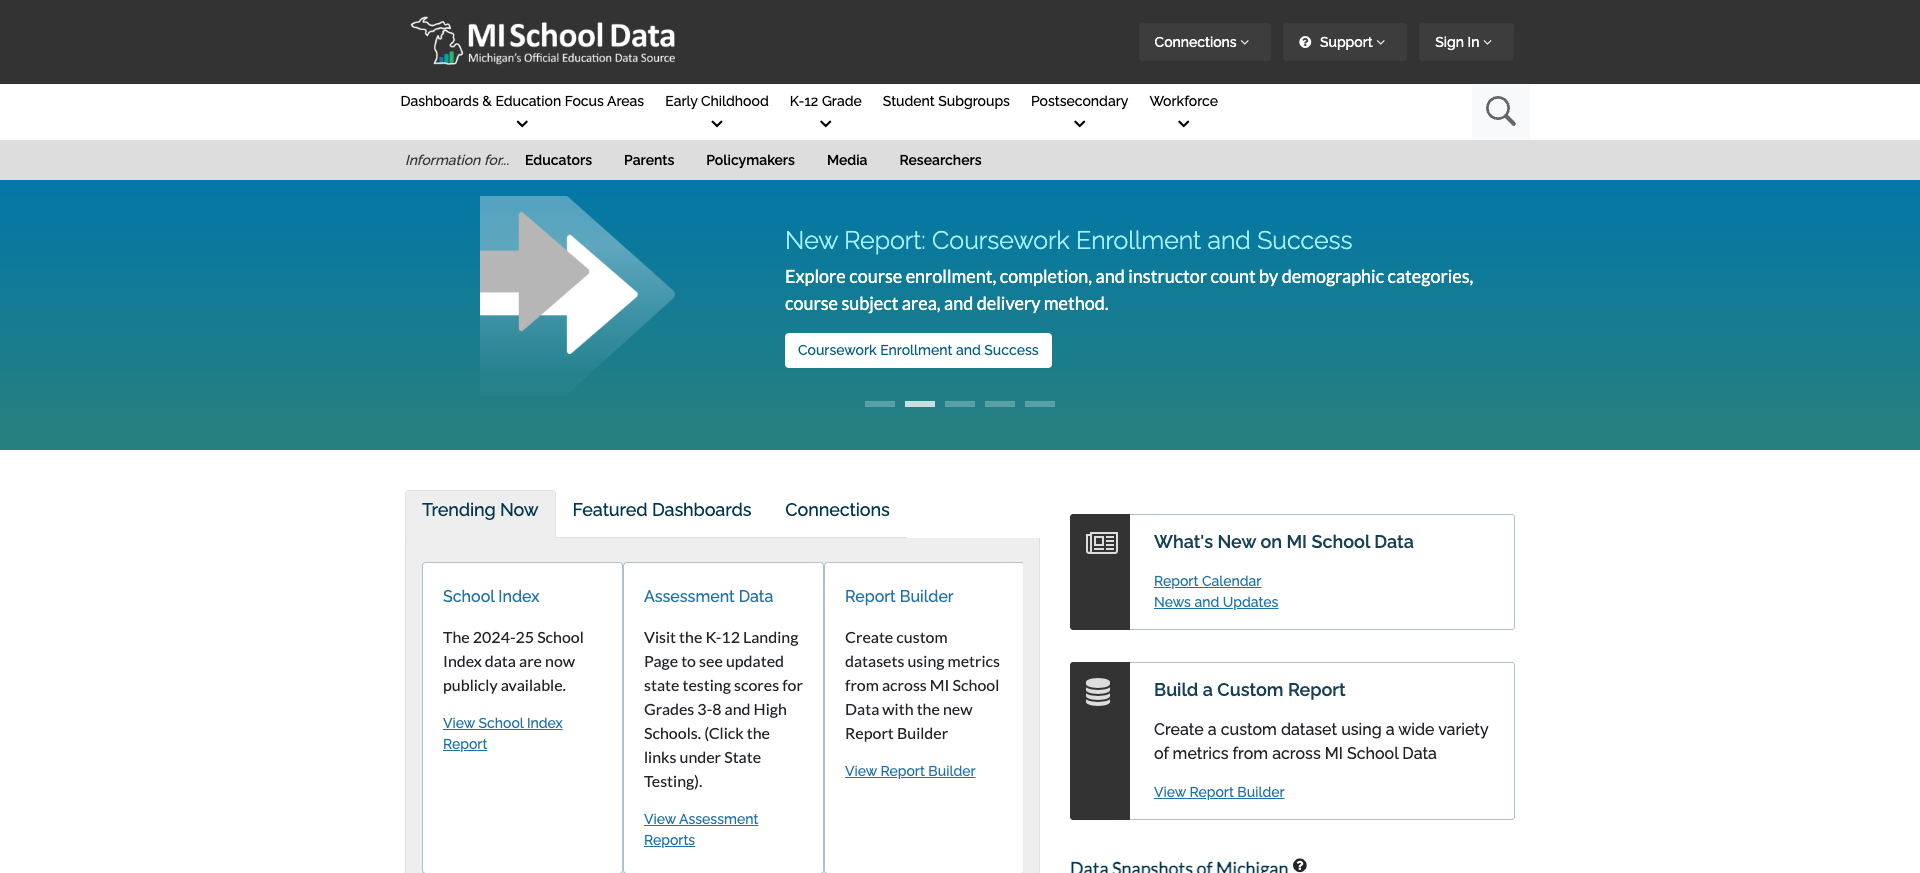
Task: Go to Media information page
Action: (x=847, y=160)
